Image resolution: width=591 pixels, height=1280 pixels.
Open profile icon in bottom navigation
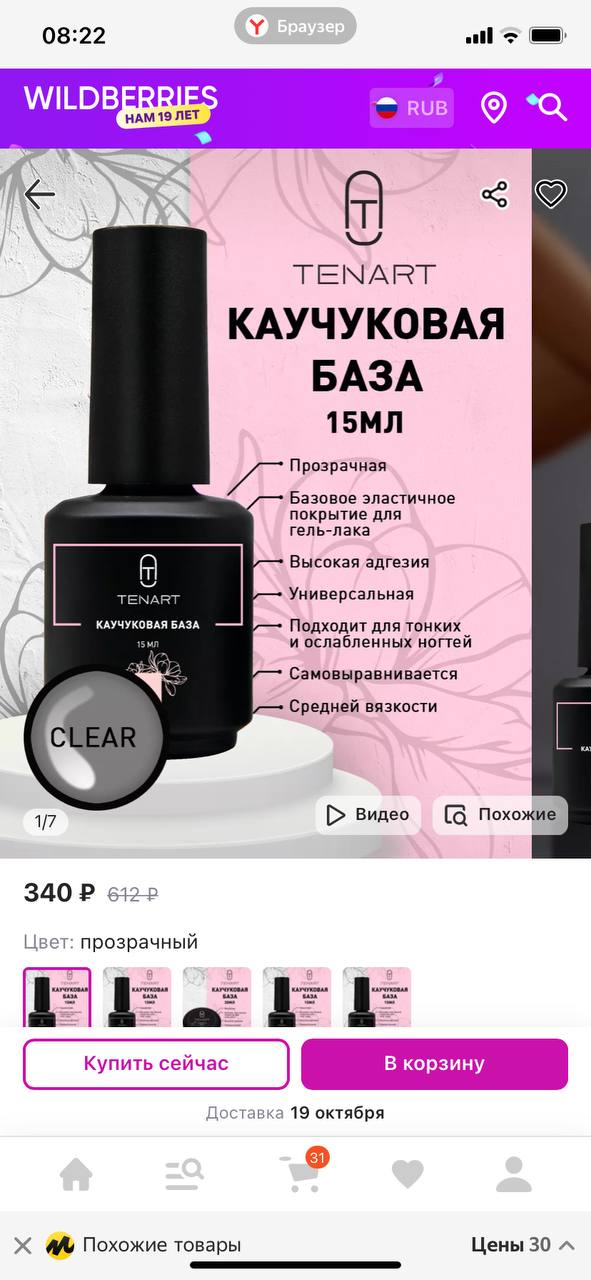[x=514, y=1174]
